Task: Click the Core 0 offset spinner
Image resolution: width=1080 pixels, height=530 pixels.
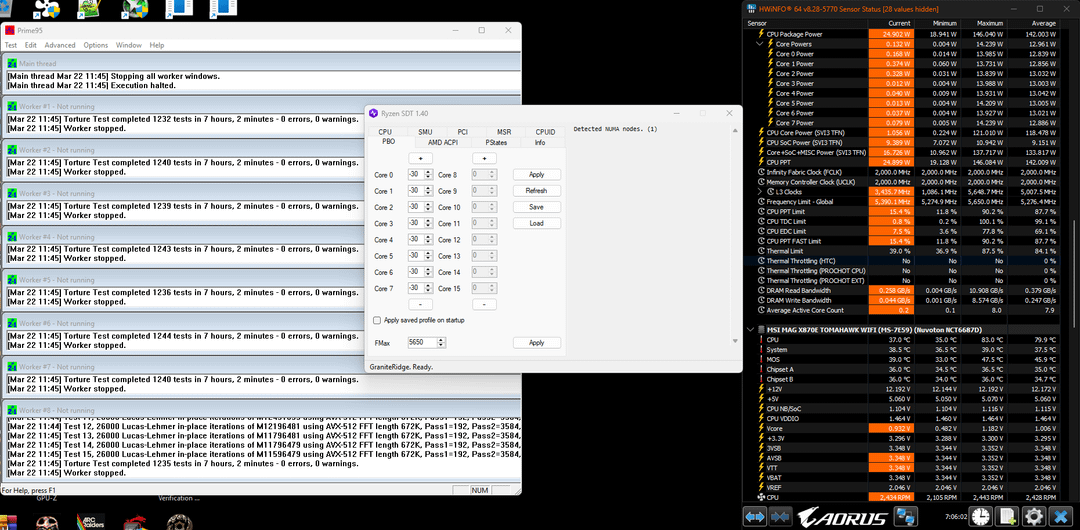Action: [x=420, y=175]
